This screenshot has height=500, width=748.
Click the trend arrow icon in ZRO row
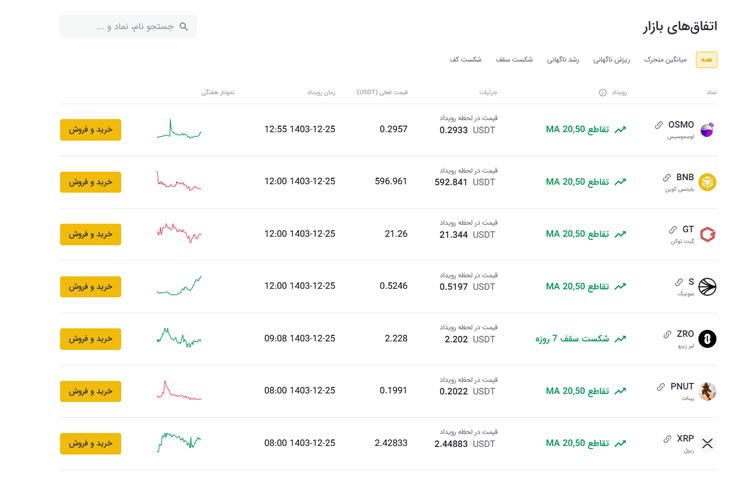coord(620,339)
